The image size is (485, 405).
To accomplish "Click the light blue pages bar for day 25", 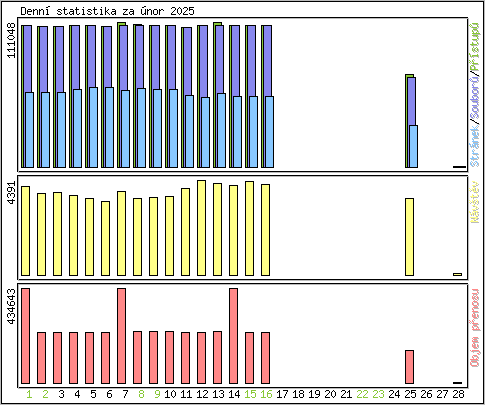I will tap(414, 147).
